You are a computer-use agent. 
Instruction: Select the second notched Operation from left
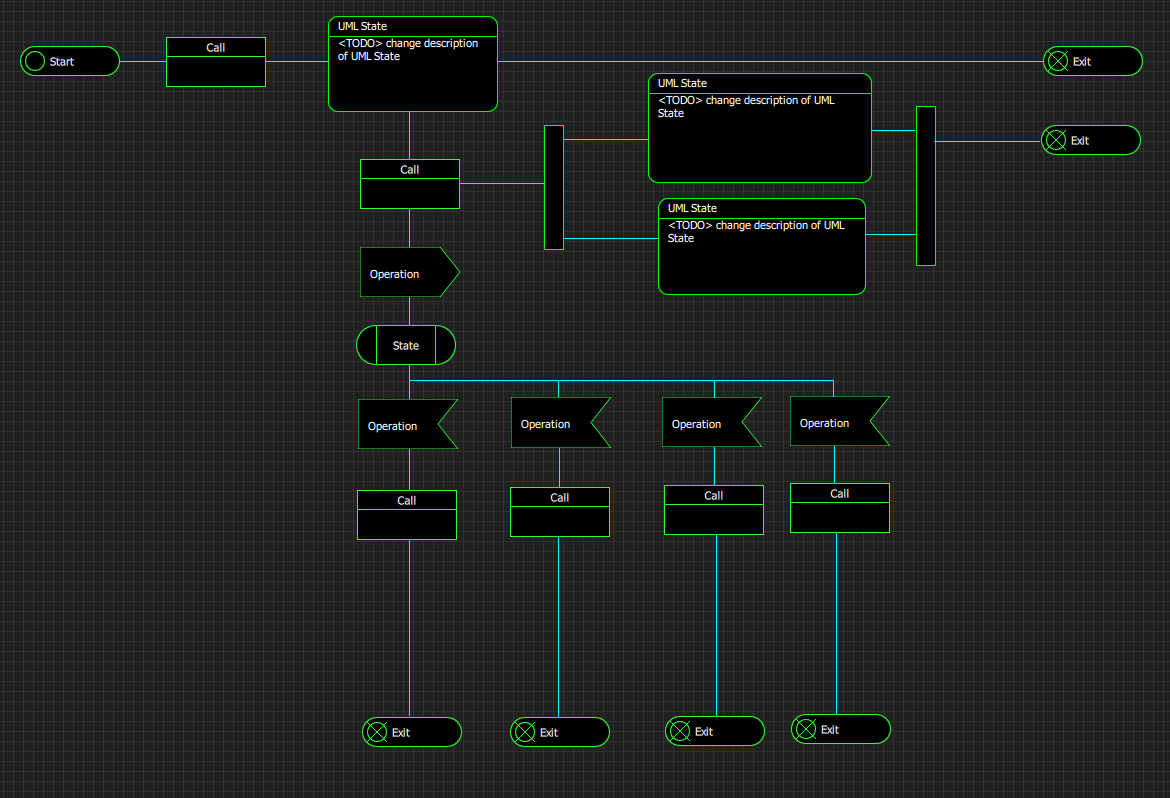click(561, 423)
